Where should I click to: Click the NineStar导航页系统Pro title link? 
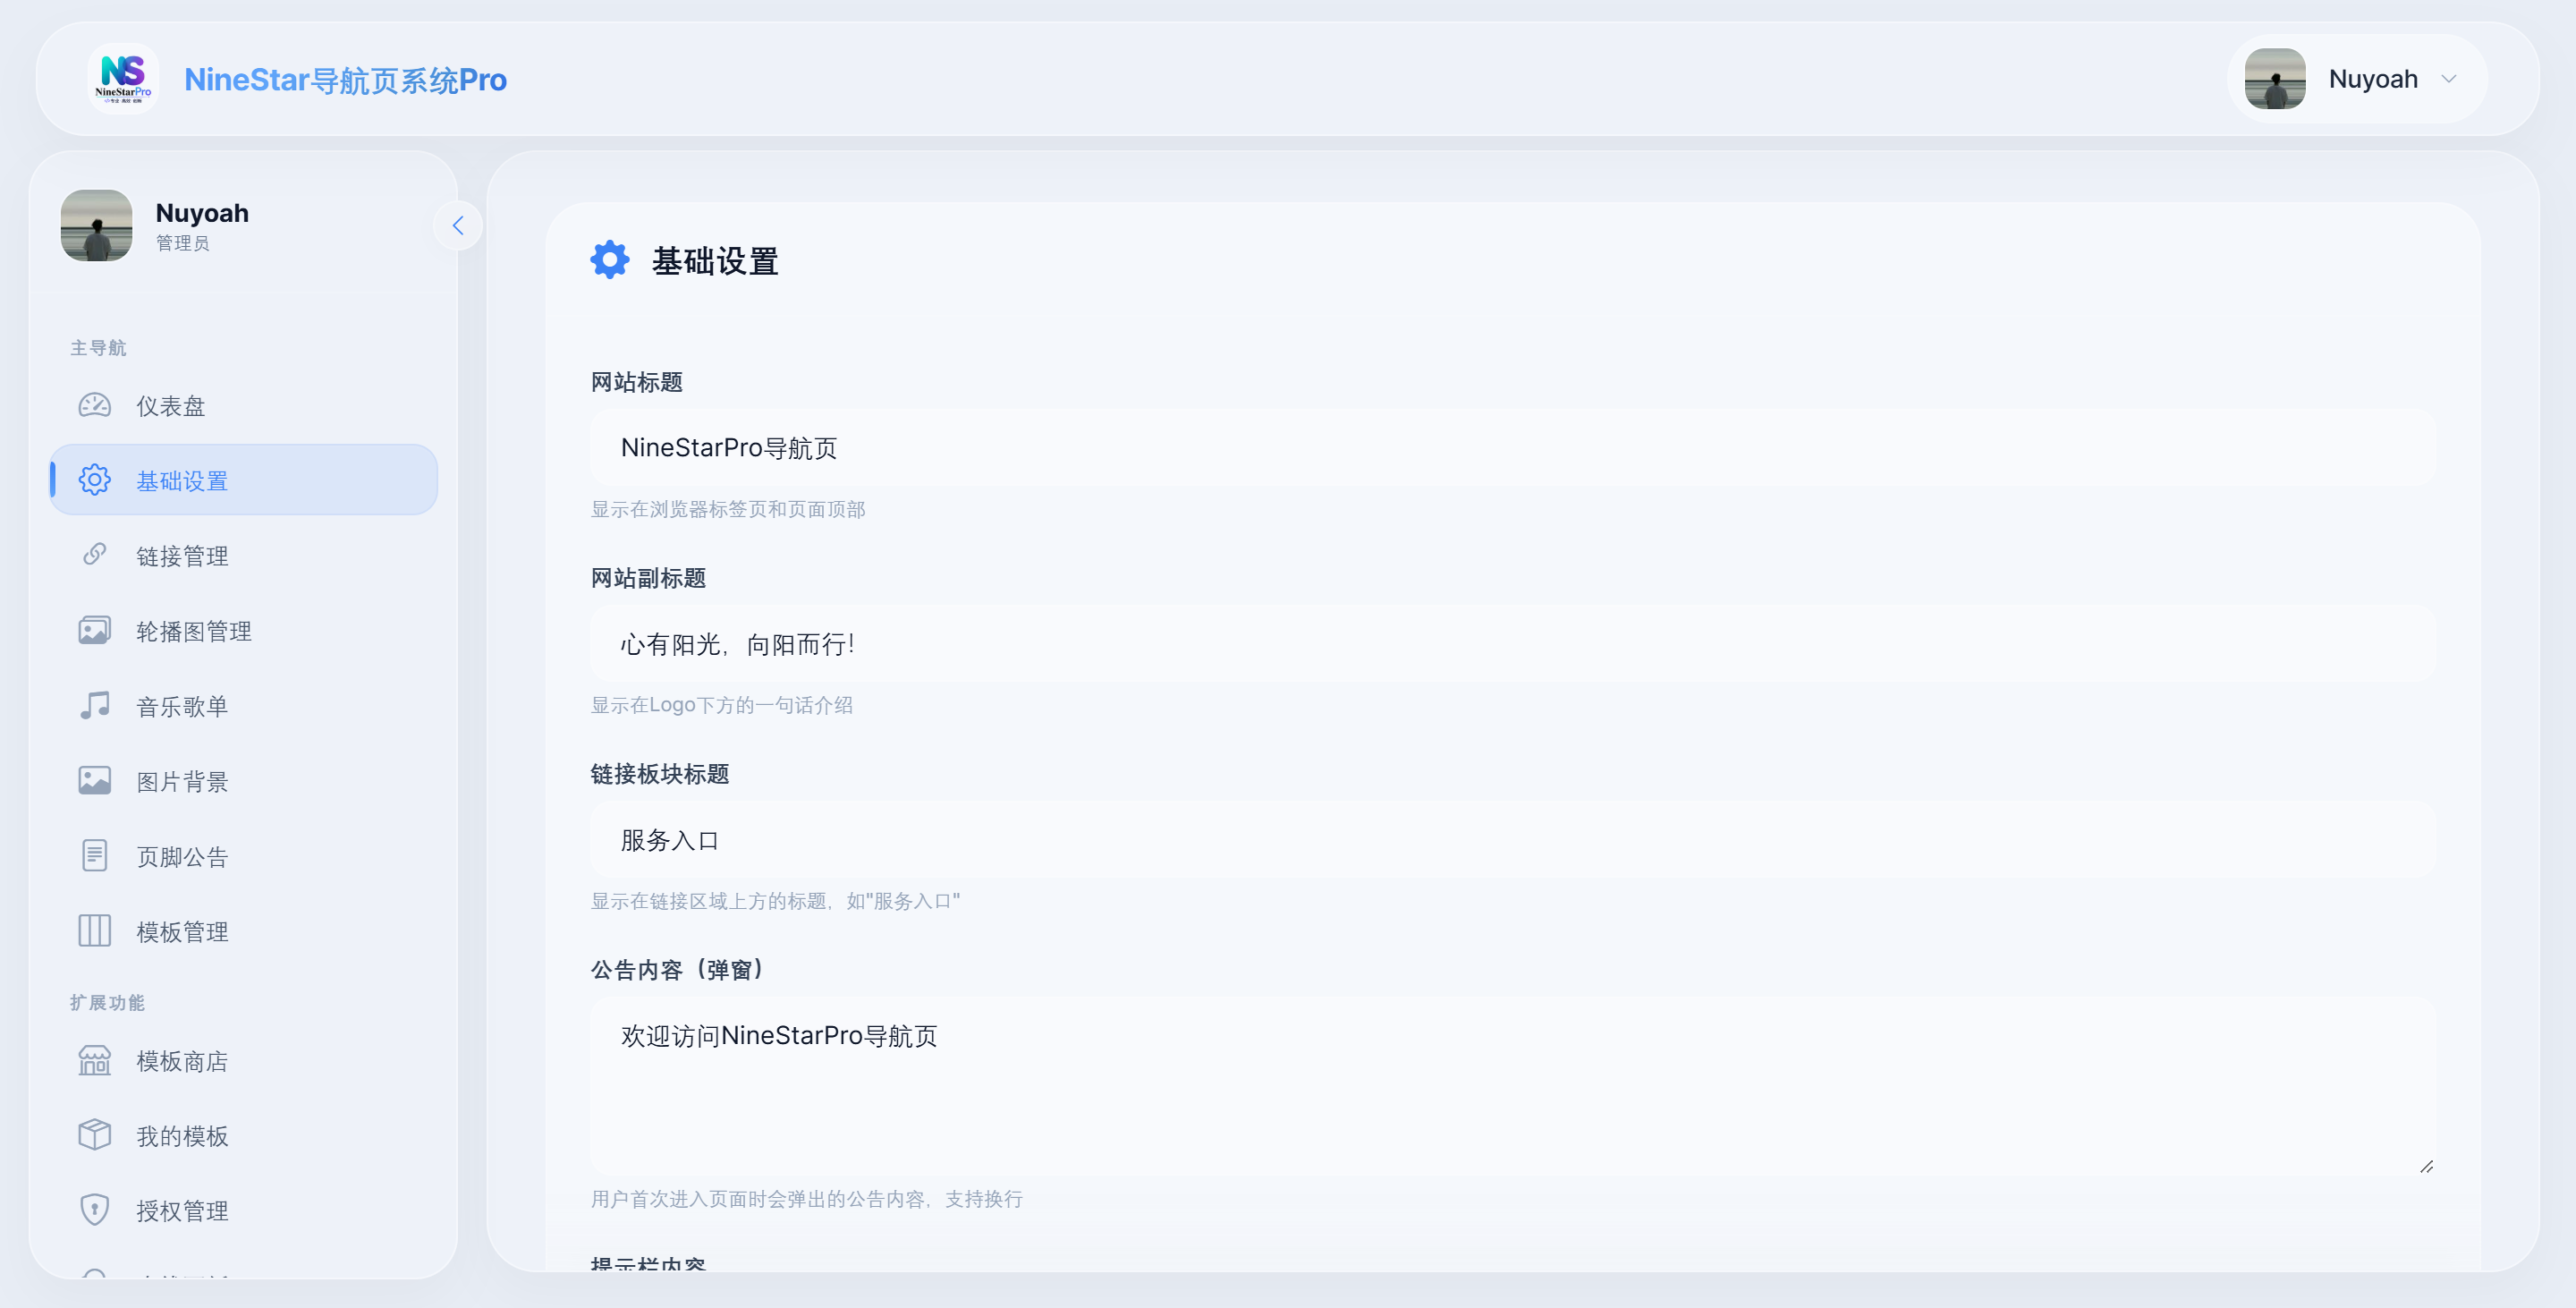345,79
